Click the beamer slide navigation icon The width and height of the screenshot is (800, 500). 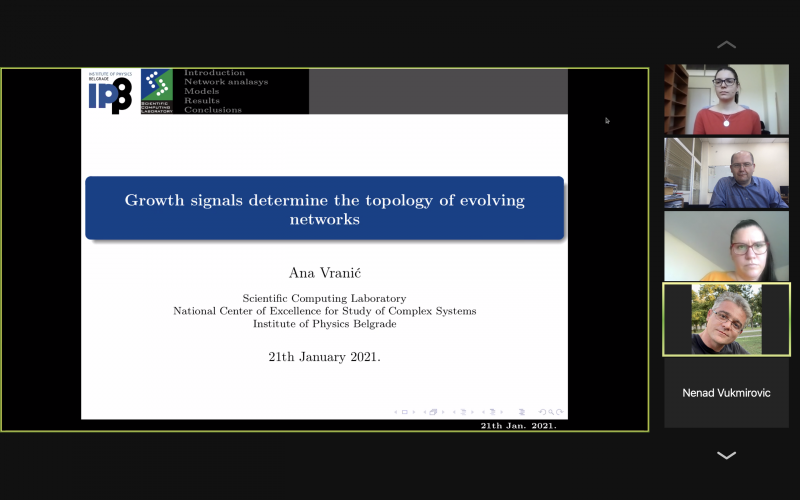click(404, 411)
